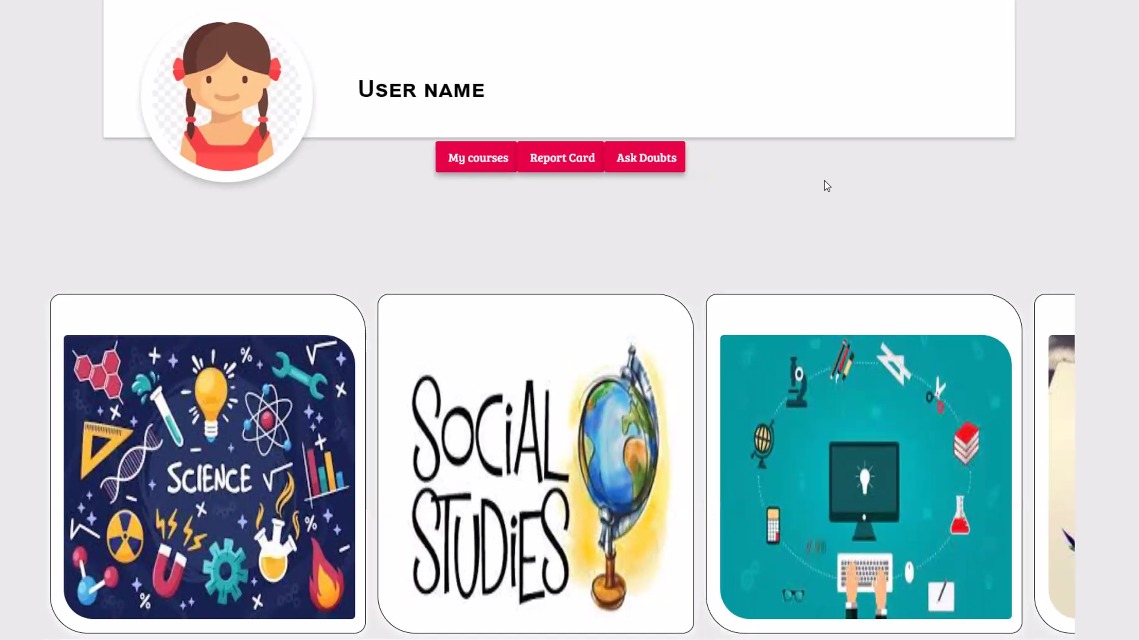Screen dimensions: 1139x640
Task: Click the stacked books icon in computer card
Action: coord(966,443)
